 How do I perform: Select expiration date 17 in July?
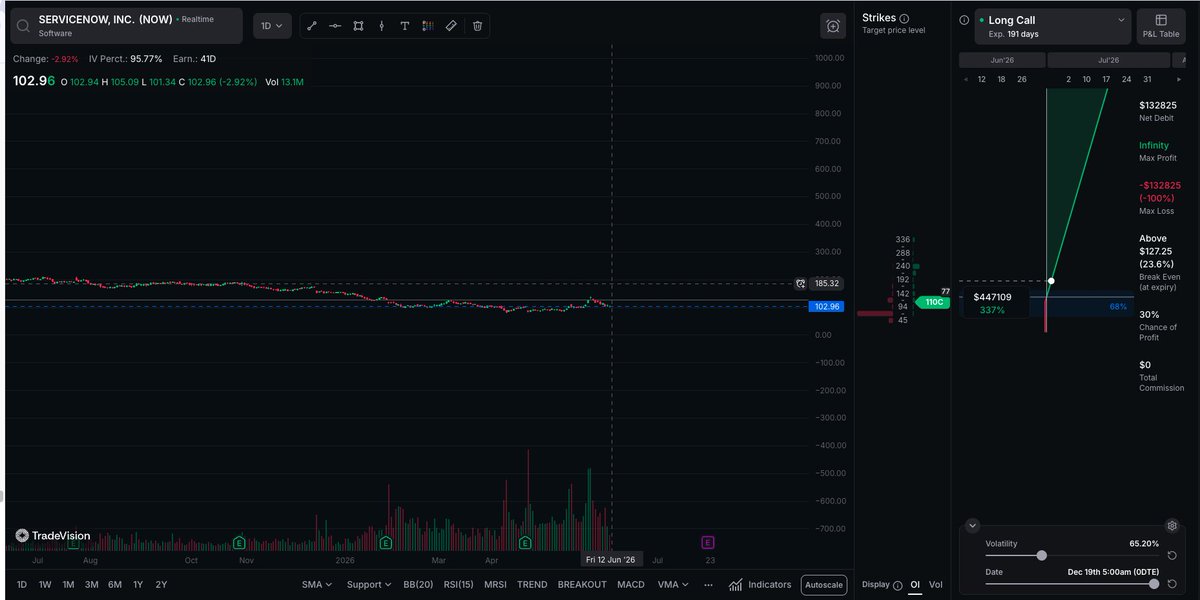[x=1106, y=79]
